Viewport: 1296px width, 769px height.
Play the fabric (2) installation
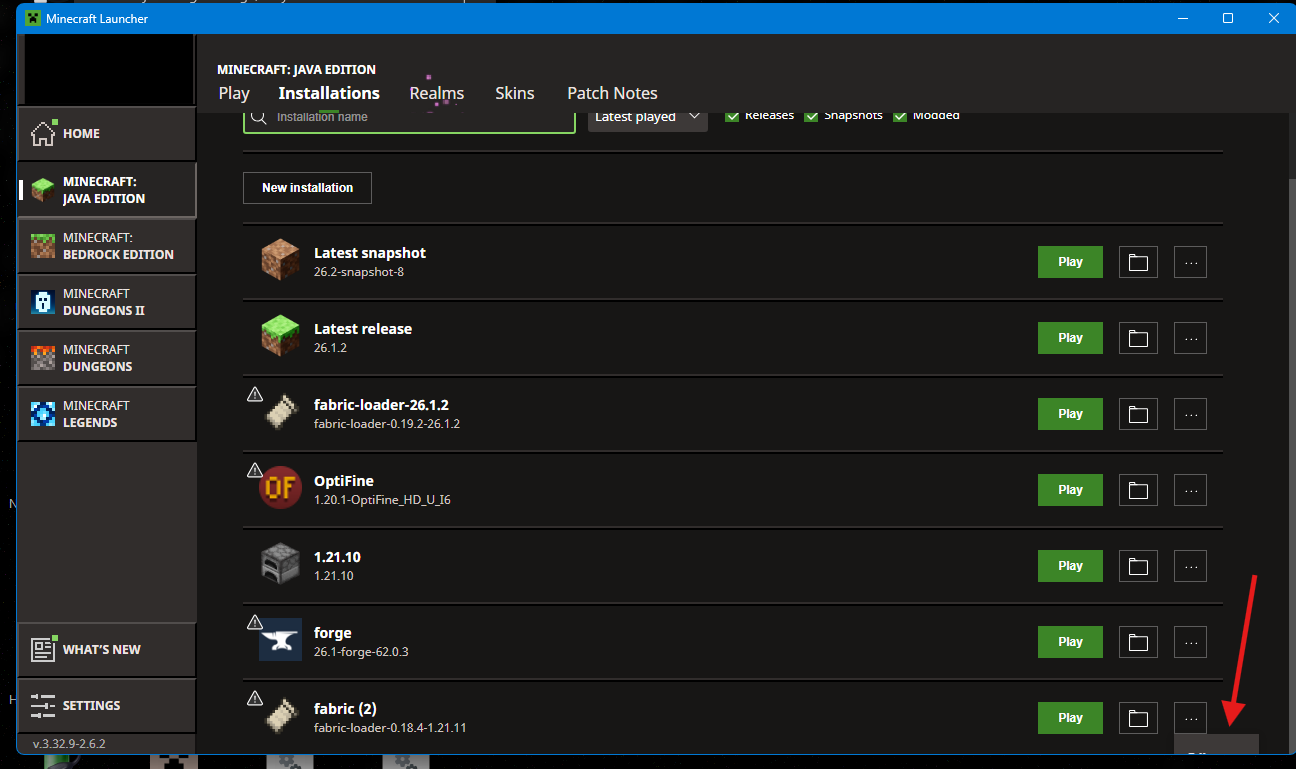(1070, 718)
